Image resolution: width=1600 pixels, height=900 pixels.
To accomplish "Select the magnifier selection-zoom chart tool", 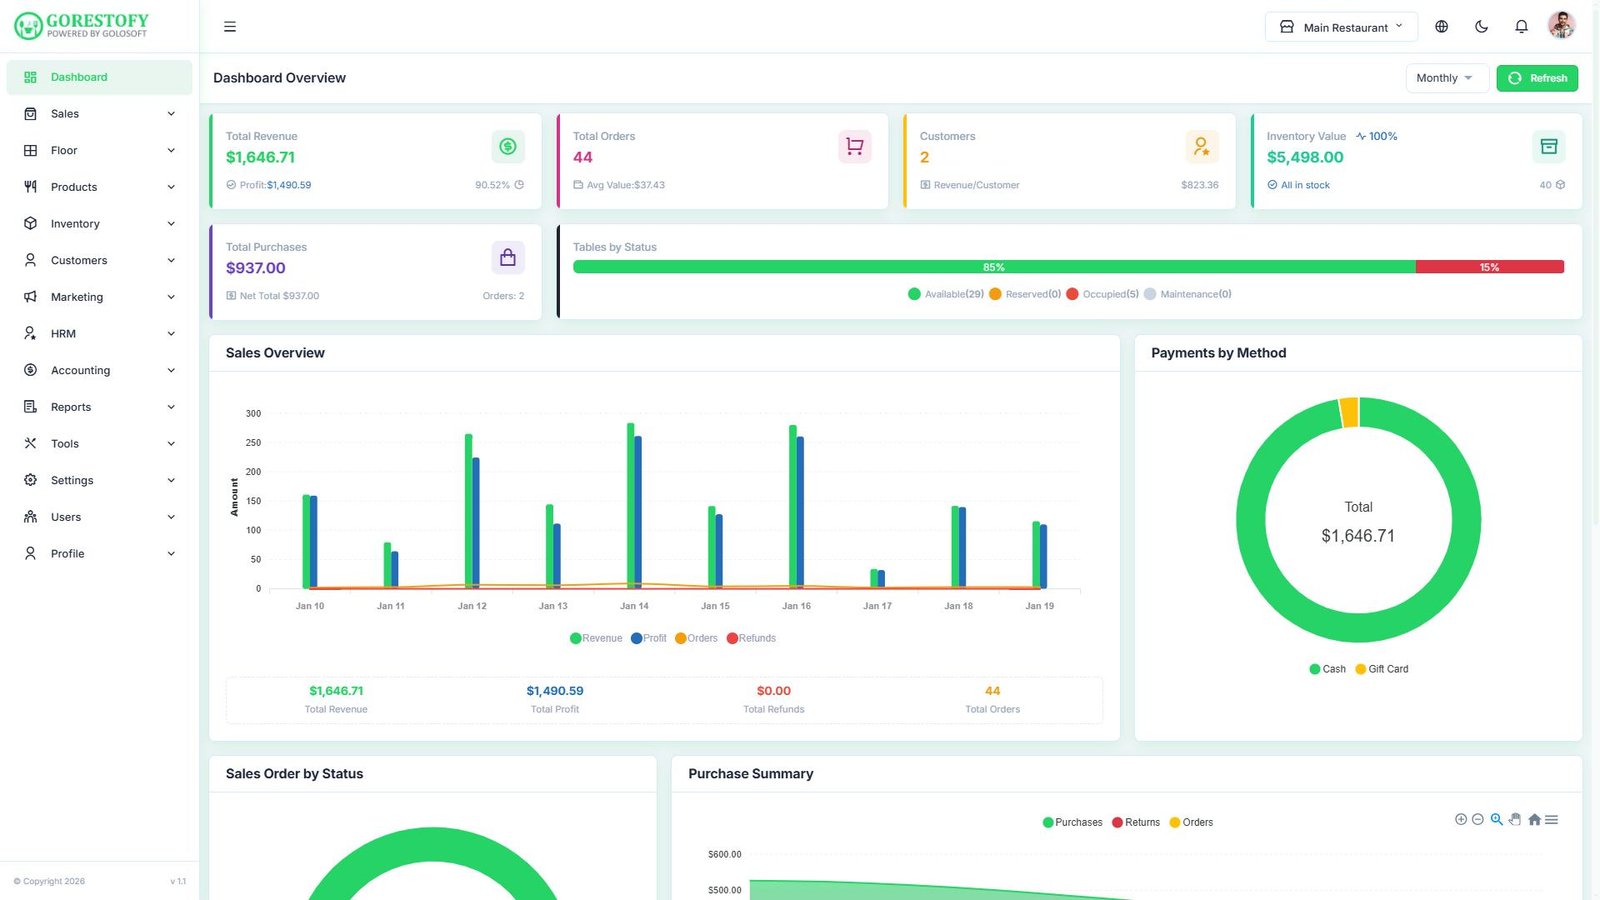I will pos(1497,819).
